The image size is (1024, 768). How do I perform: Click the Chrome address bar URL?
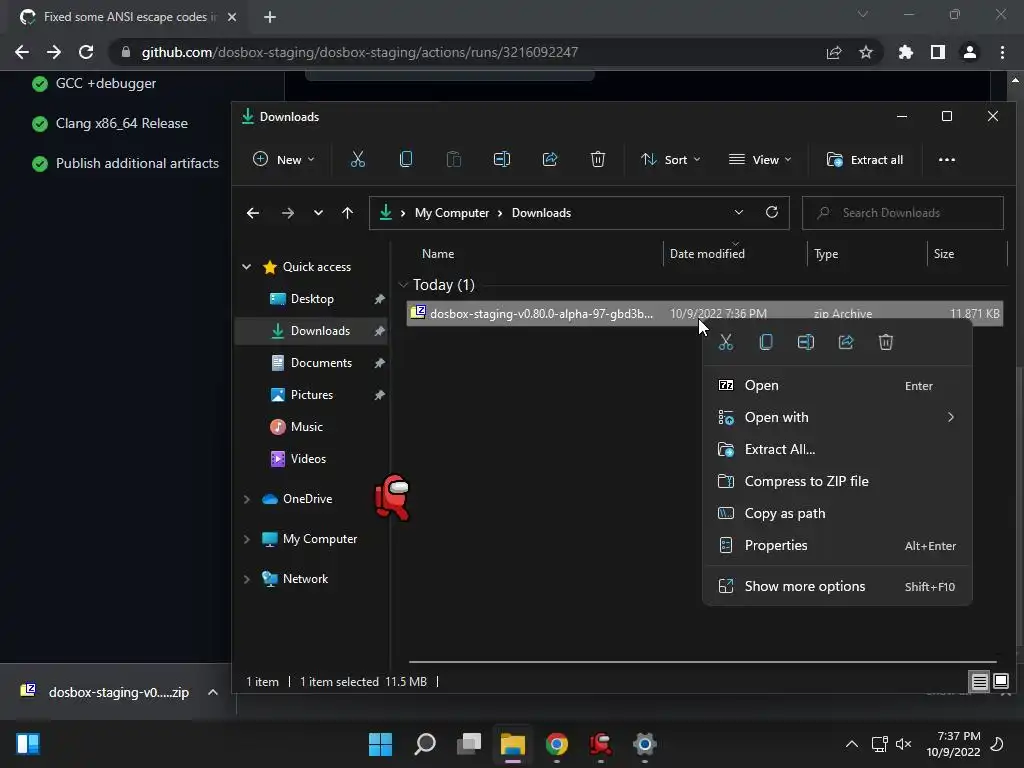coord(360,52)
